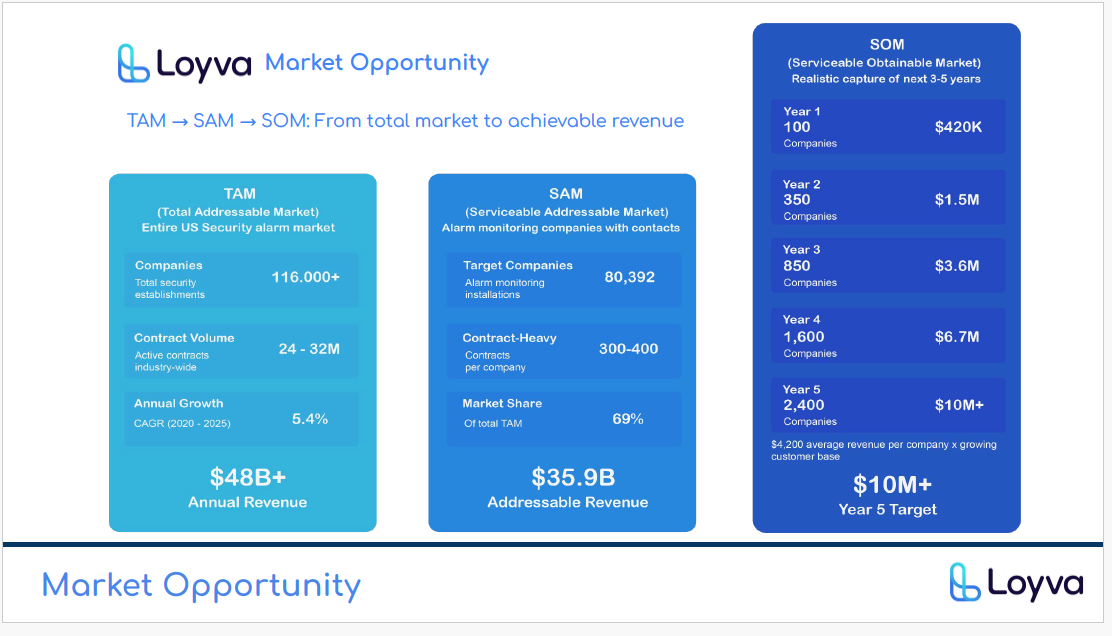Screen dimensions: 1112x636
Task: Click the '80,392' value
Action: [x=630, y=277]
